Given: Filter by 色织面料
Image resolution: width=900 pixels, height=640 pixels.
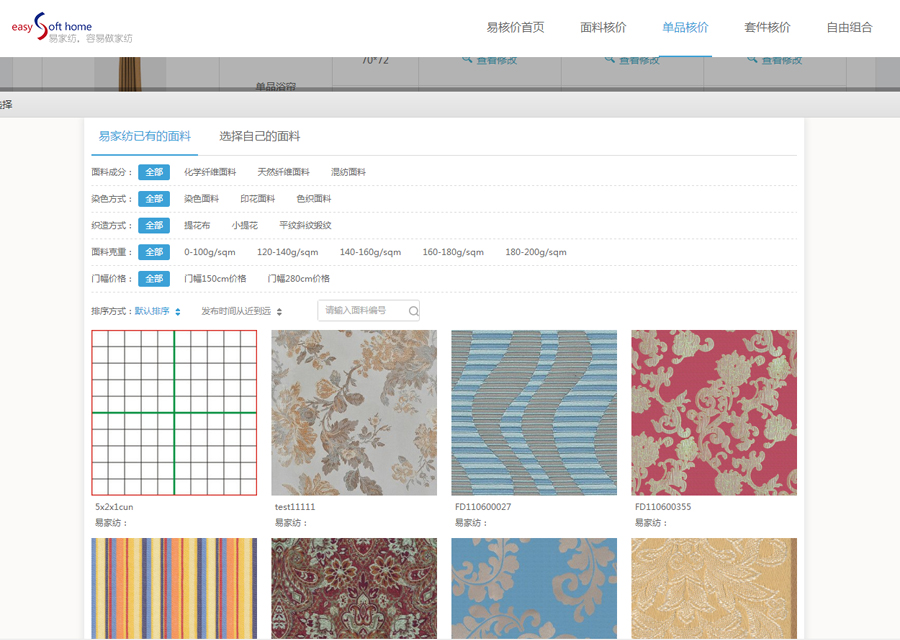Looking at the screenshot, I should (x=314, y=199).
